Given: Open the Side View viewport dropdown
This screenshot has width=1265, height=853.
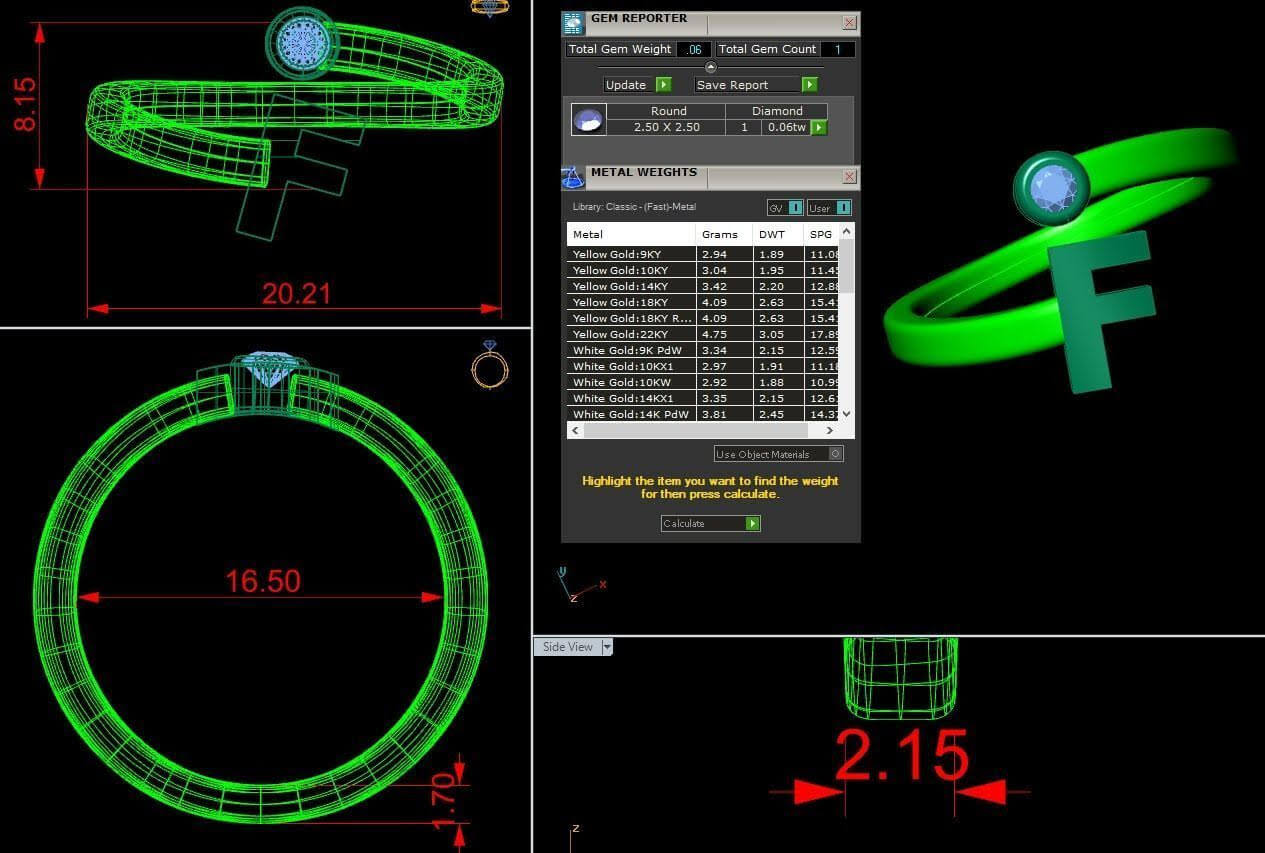Looking at the screenshot, I should pos(607,647).
